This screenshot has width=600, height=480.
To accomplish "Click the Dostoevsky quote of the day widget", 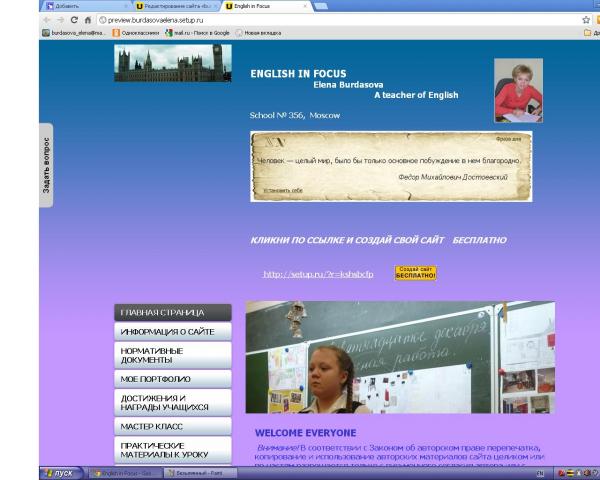I will [391, 167].
